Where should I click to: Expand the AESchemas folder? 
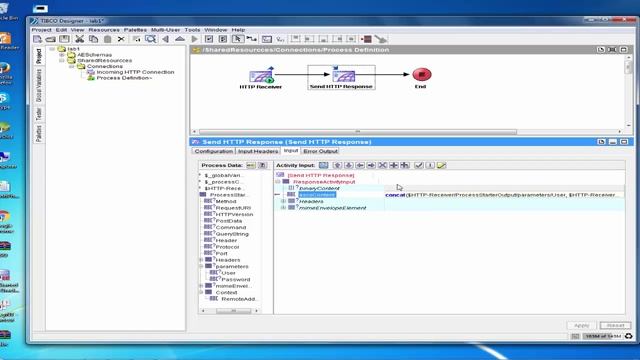point(62,55)
